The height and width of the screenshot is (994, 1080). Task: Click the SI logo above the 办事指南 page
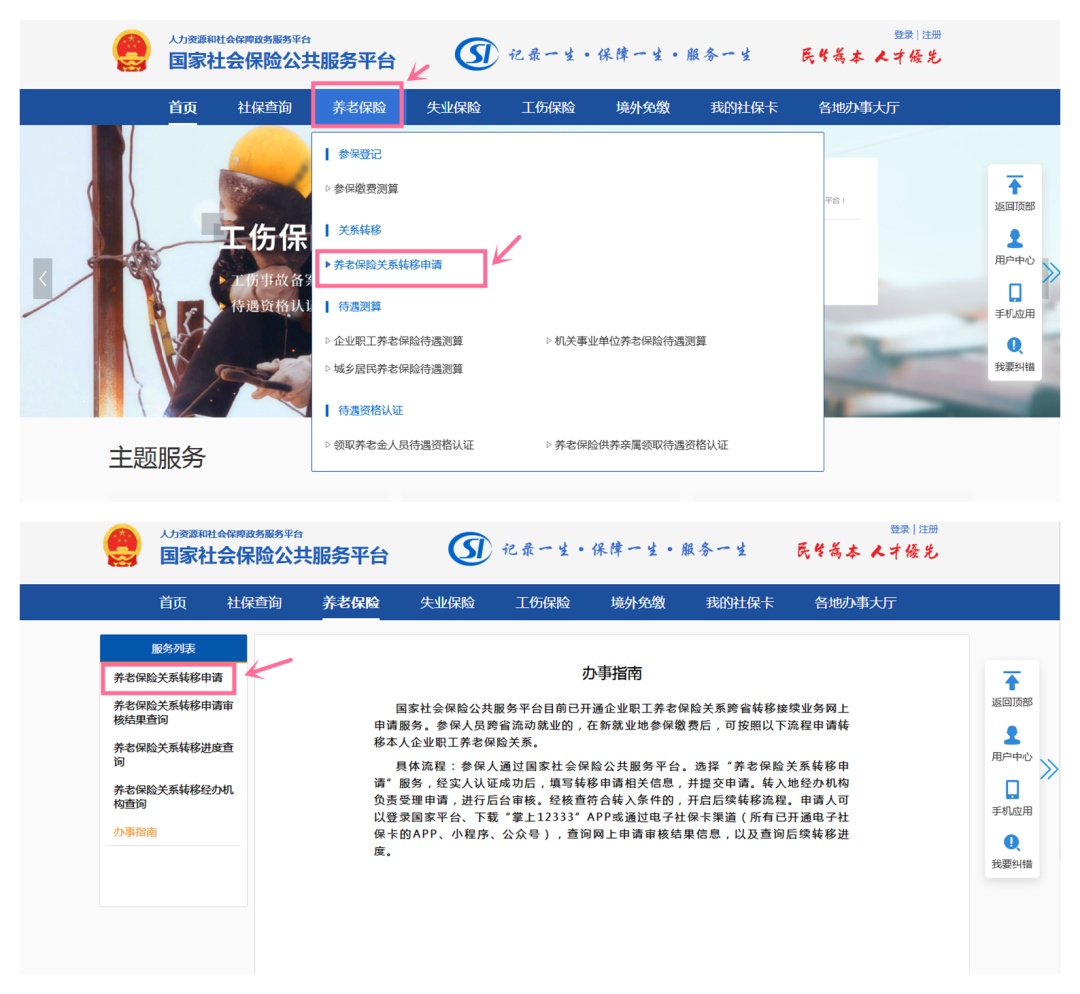(469, 548)
